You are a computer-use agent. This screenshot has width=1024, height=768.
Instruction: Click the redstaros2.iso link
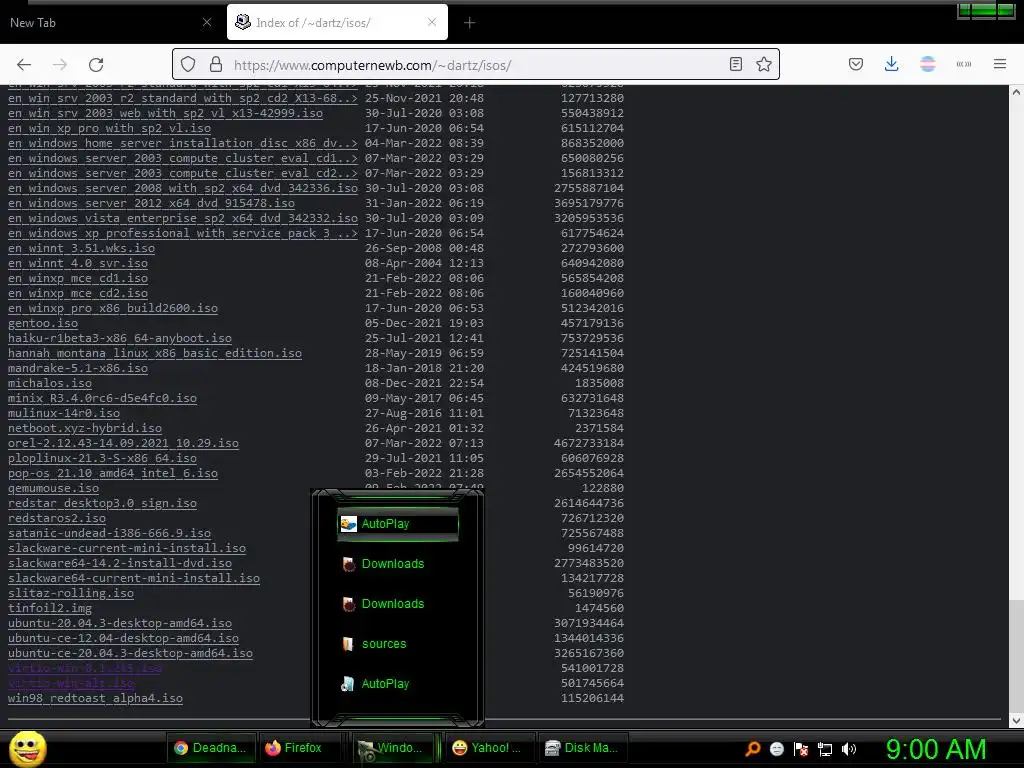[x=57, y=519]
